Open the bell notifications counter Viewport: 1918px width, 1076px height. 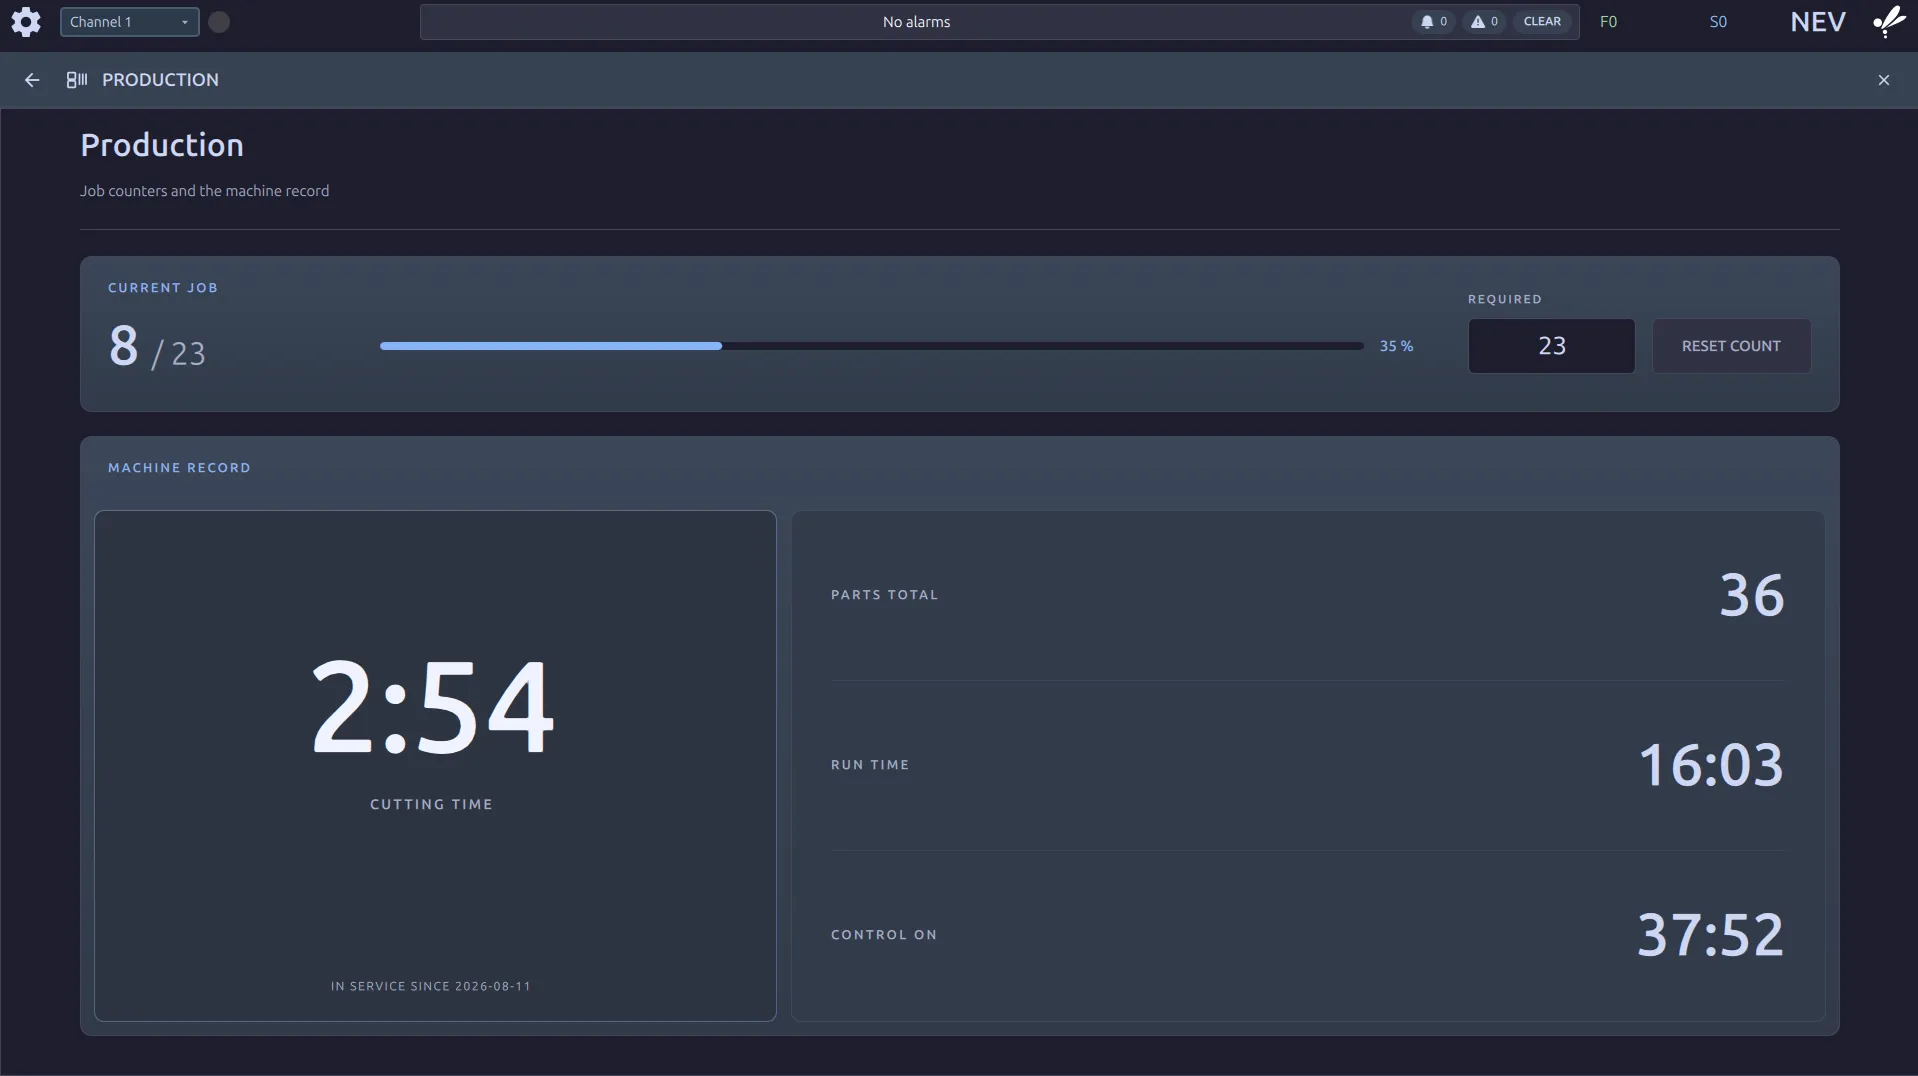(1433, 22)
